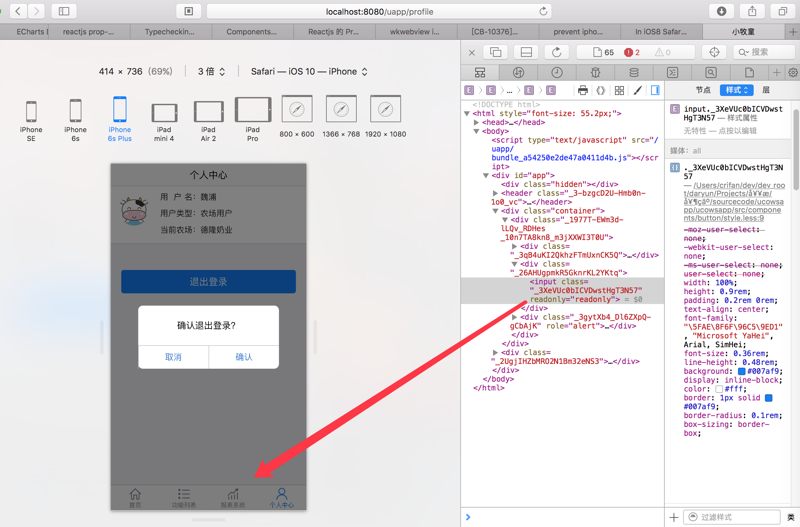Tap the 首页 home tab icon
The height and width of the screenshot is (527, 800).
(135, 497)
